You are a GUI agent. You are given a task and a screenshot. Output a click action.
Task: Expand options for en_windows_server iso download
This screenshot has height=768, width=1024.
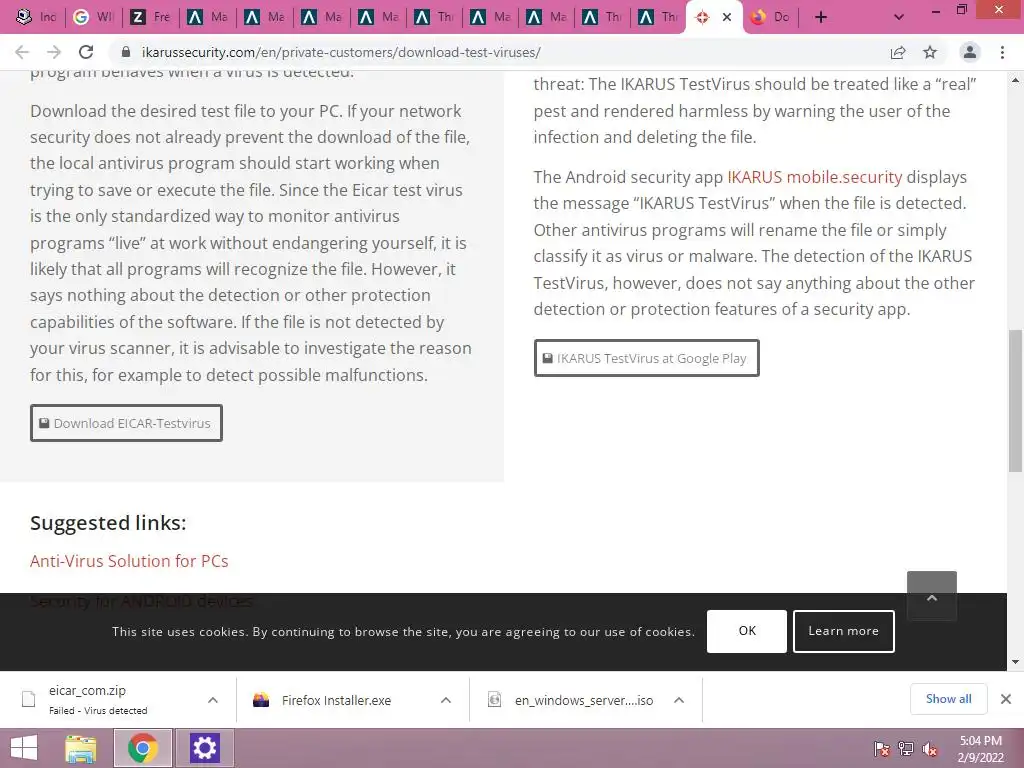(679, 700)
